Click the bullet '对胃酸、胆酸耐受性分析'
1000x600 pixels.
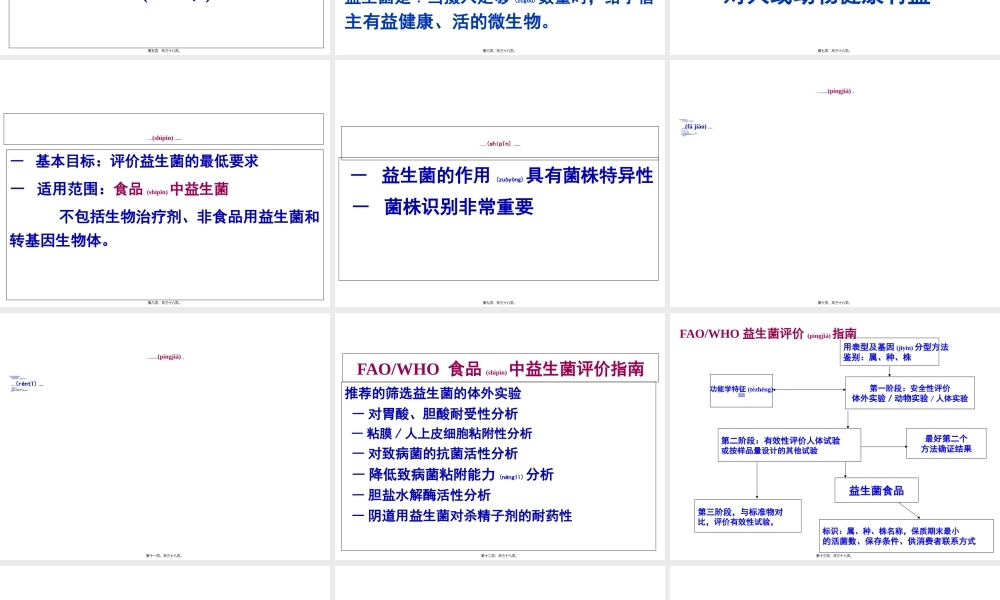(438, 413)
